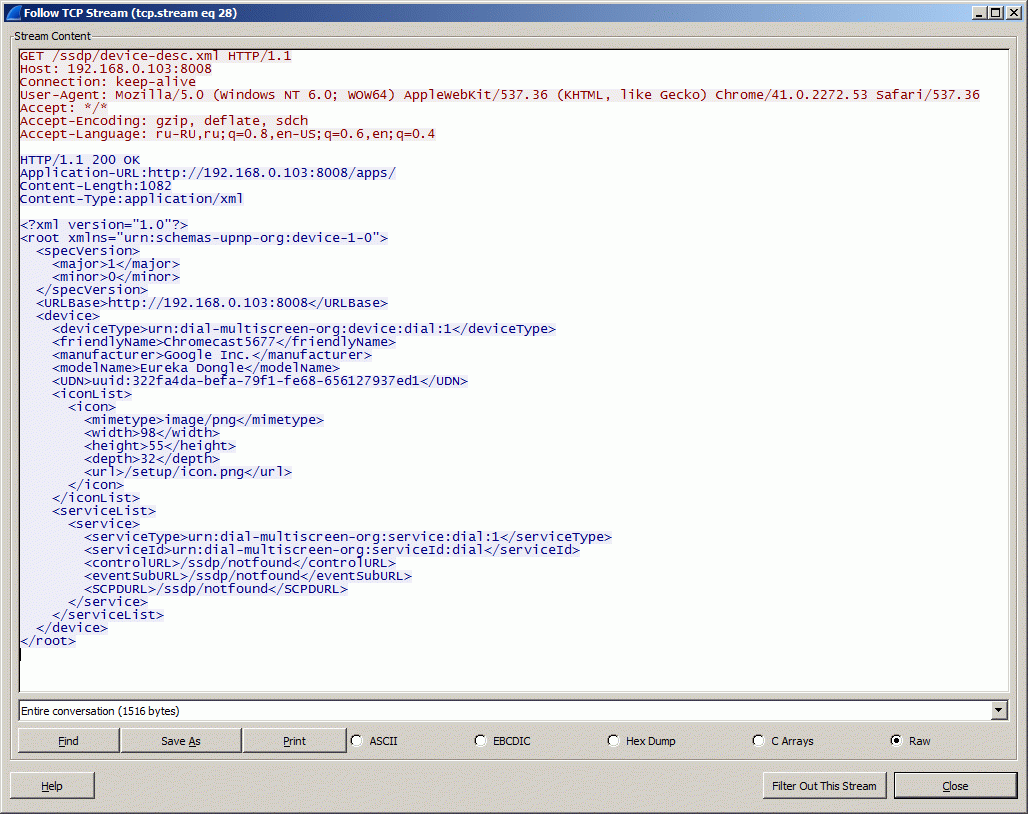Click the serviceType dial:1 line

pos(348,537)
